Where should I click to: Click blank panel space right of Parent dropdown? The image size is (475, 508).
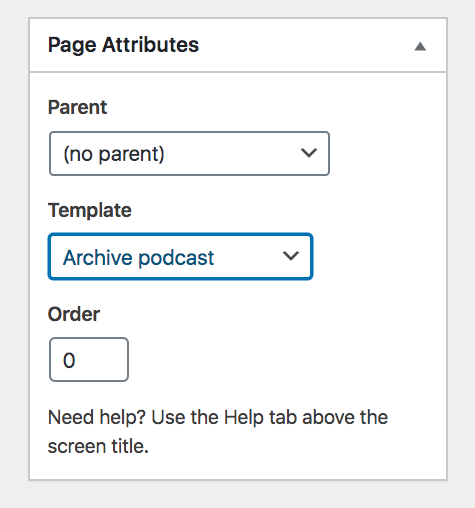387,153
